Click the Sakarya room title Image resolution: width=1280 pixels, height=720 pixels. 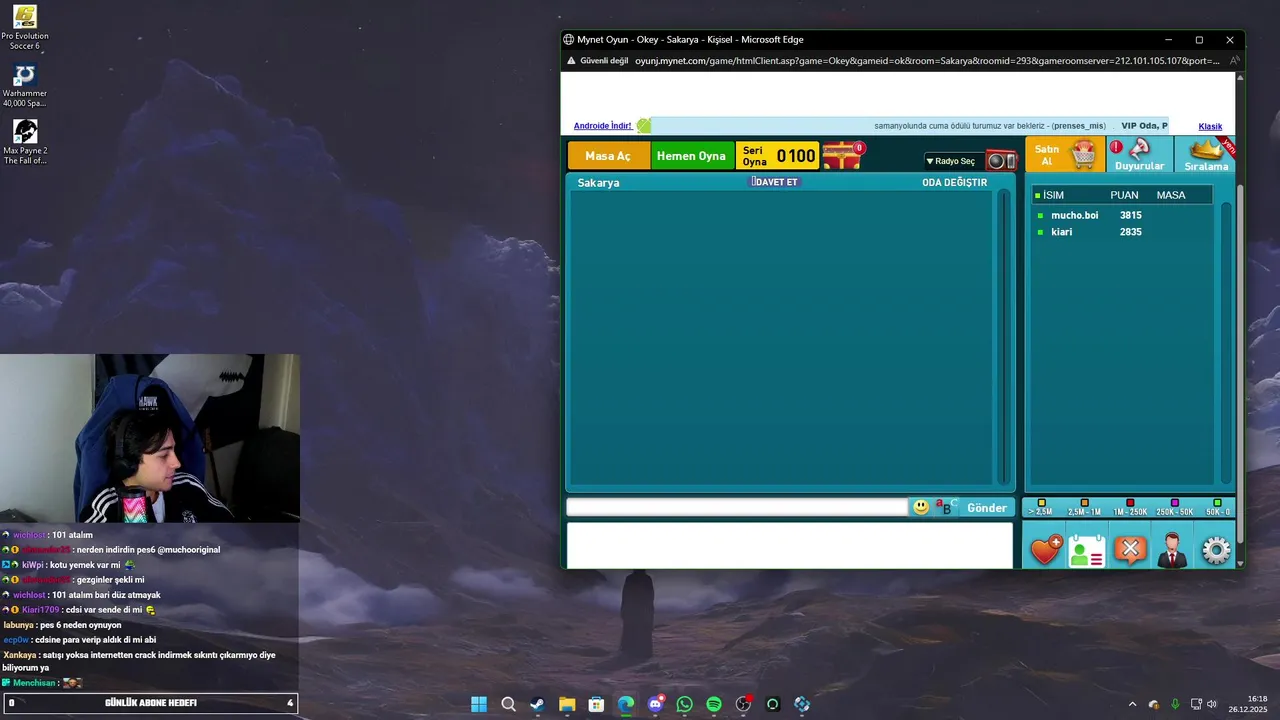pos(598,183)
